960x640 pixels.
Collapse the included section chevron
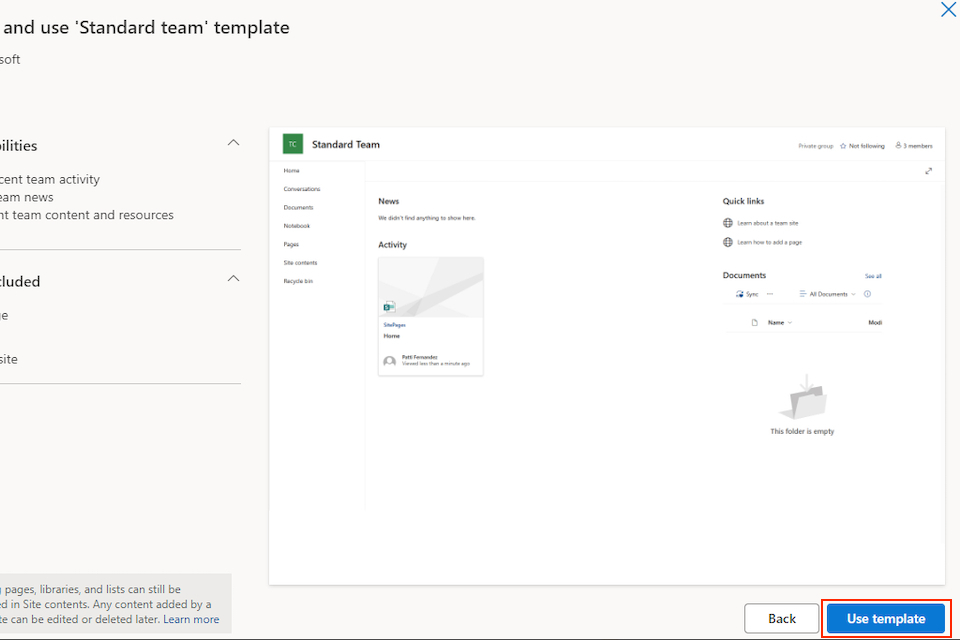tap(233, 279)
